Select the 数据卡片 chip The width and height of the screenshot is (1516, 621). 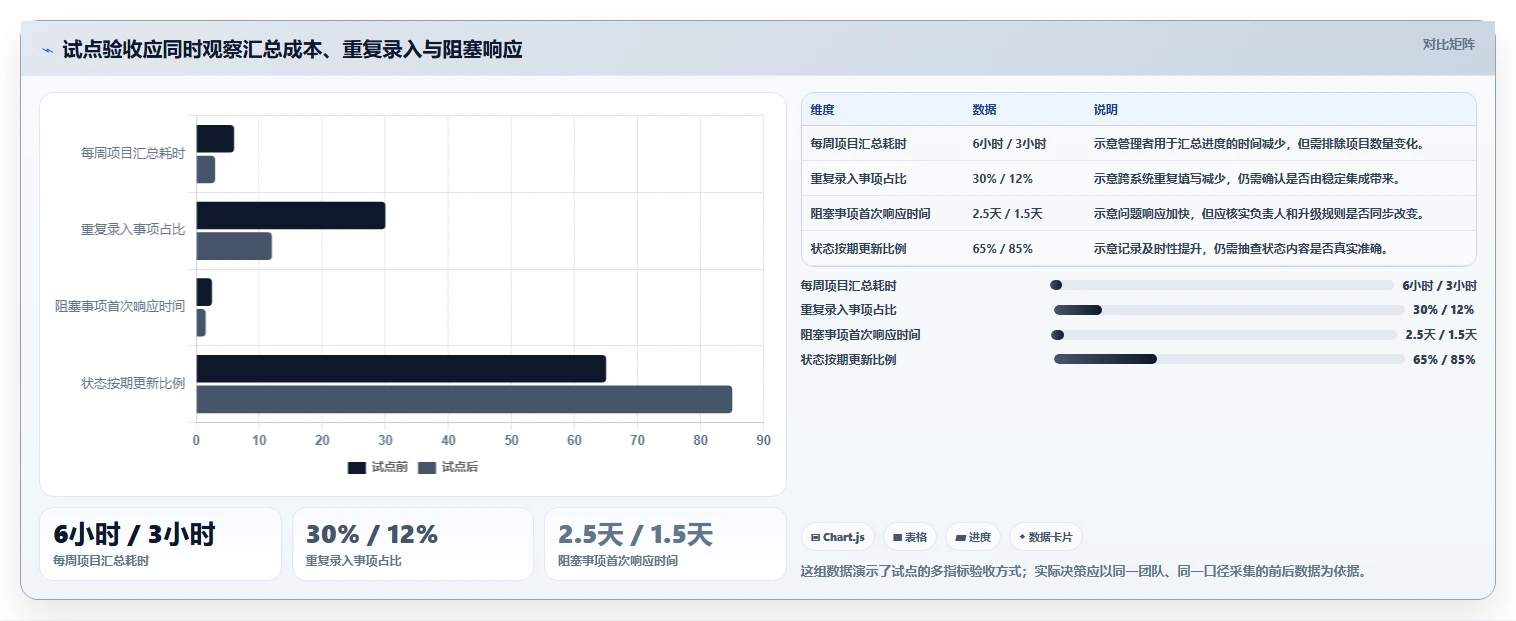[x=1046, y=537]
